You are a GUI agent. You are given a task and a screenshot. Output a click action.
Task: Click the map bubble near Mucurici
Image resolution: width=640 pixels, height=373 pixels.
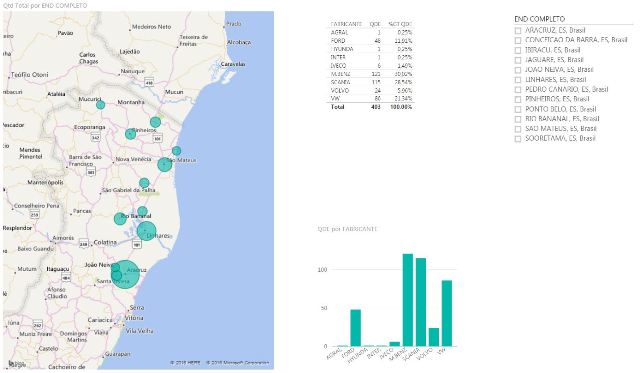tap(100, 105)
